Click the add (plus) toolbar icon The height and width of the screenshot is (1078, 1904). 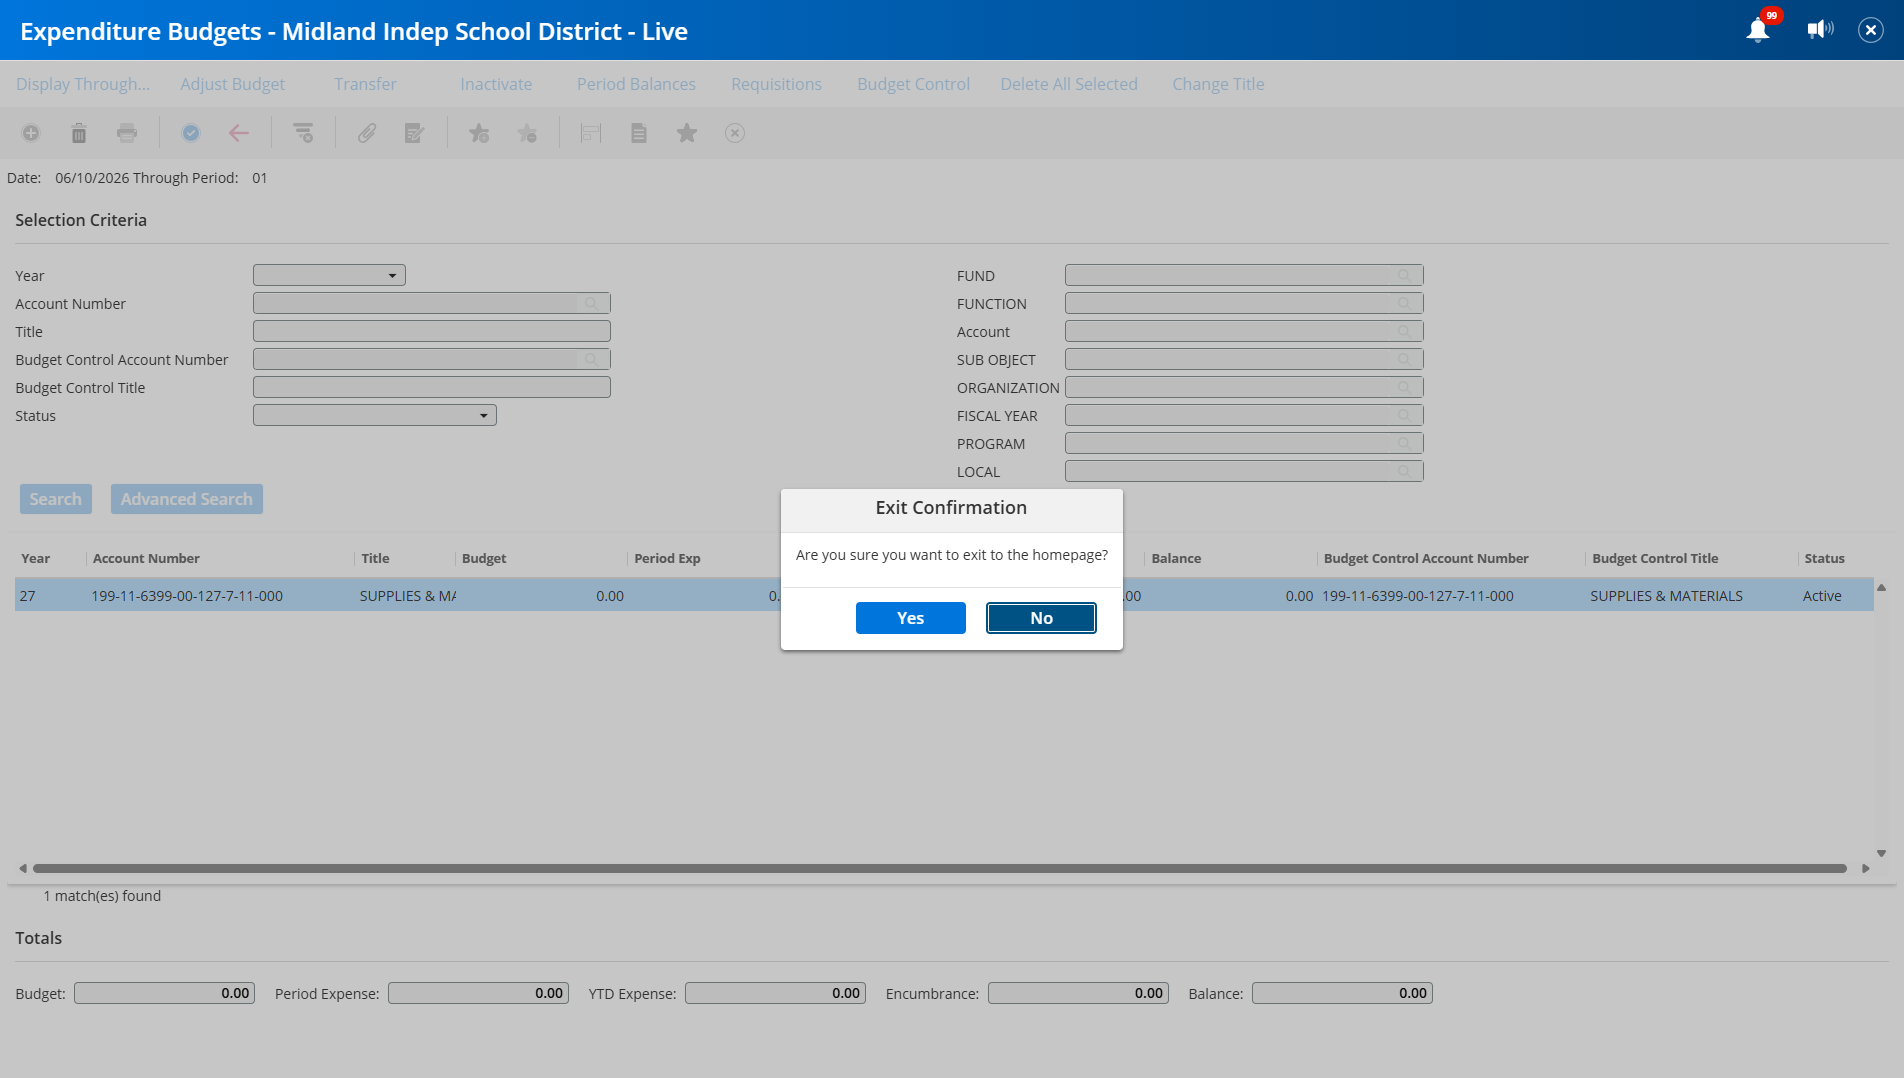click(x=31, y=133)
